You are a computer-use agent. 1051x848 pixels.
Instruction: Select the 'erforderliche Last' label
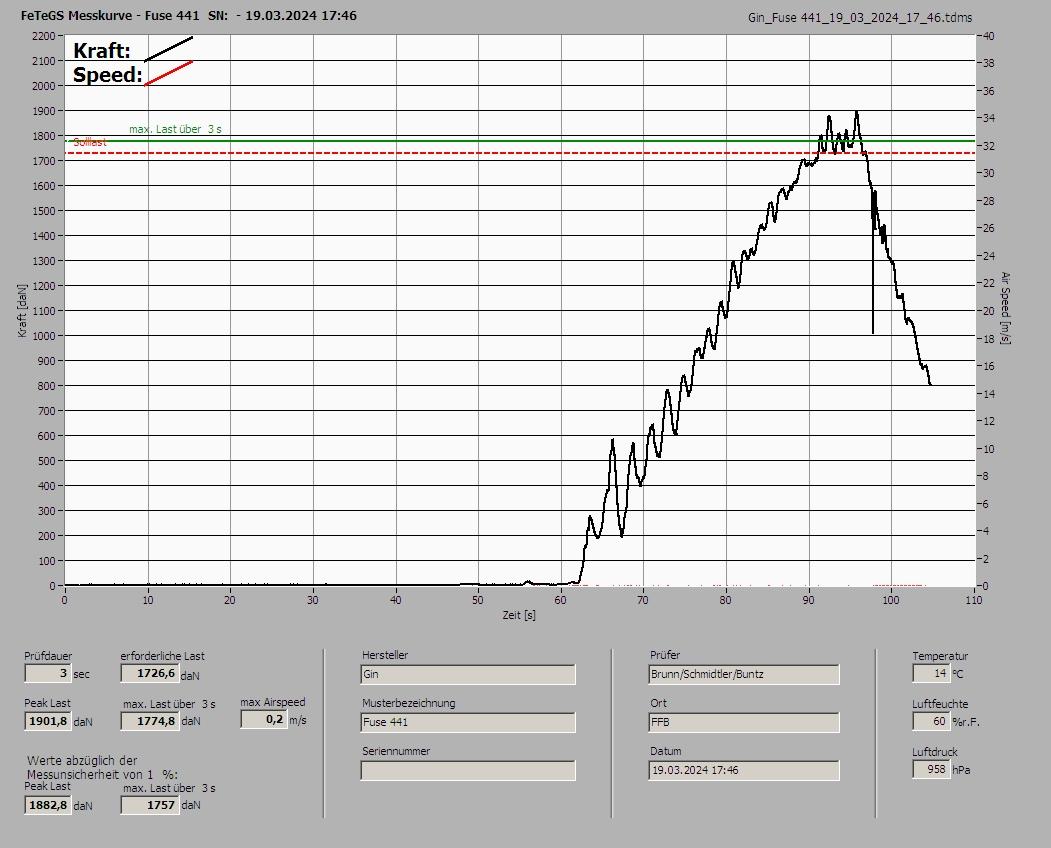pyautogui.click(x=163, y=656)
